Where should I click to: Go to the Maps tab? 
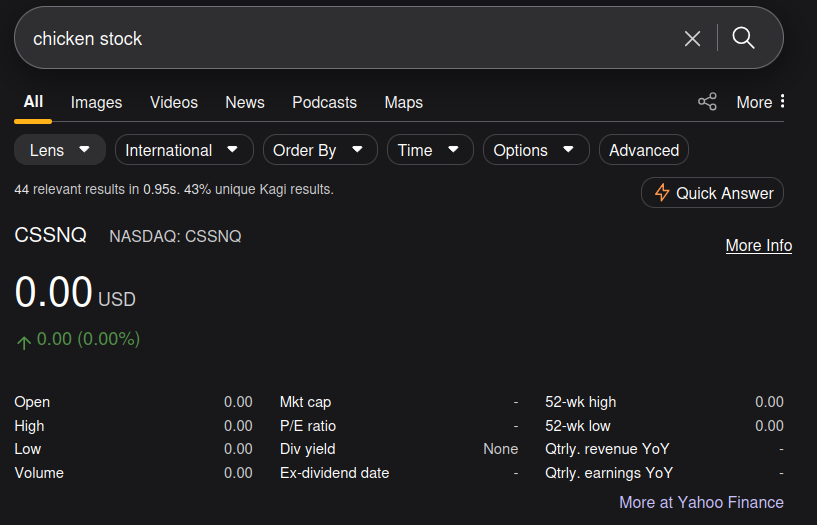[403, 102]
